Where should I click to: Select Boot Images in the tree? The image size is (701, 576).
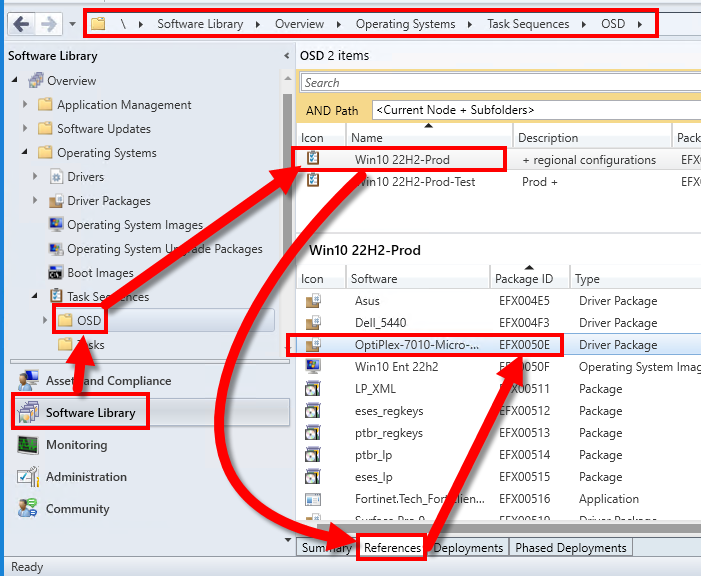click(100, 273)
